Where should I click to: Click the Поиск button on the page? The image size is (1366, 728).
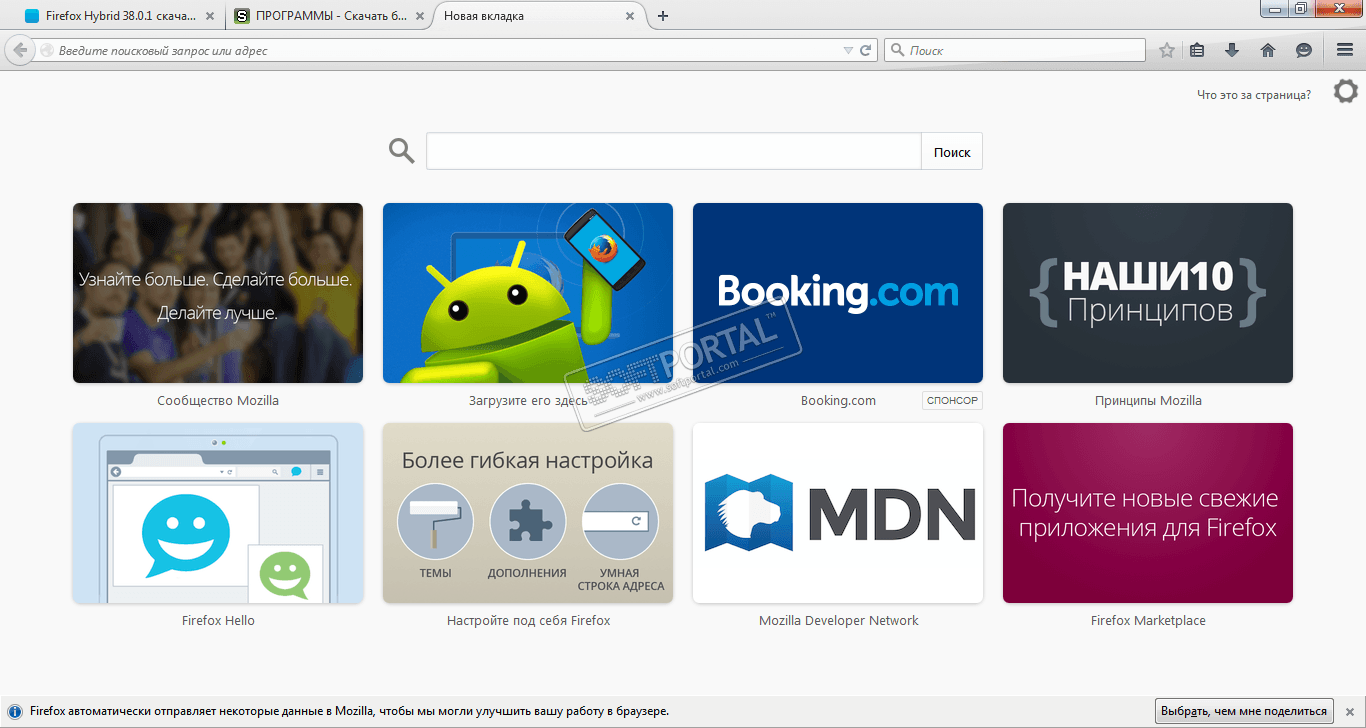(952, 152)
